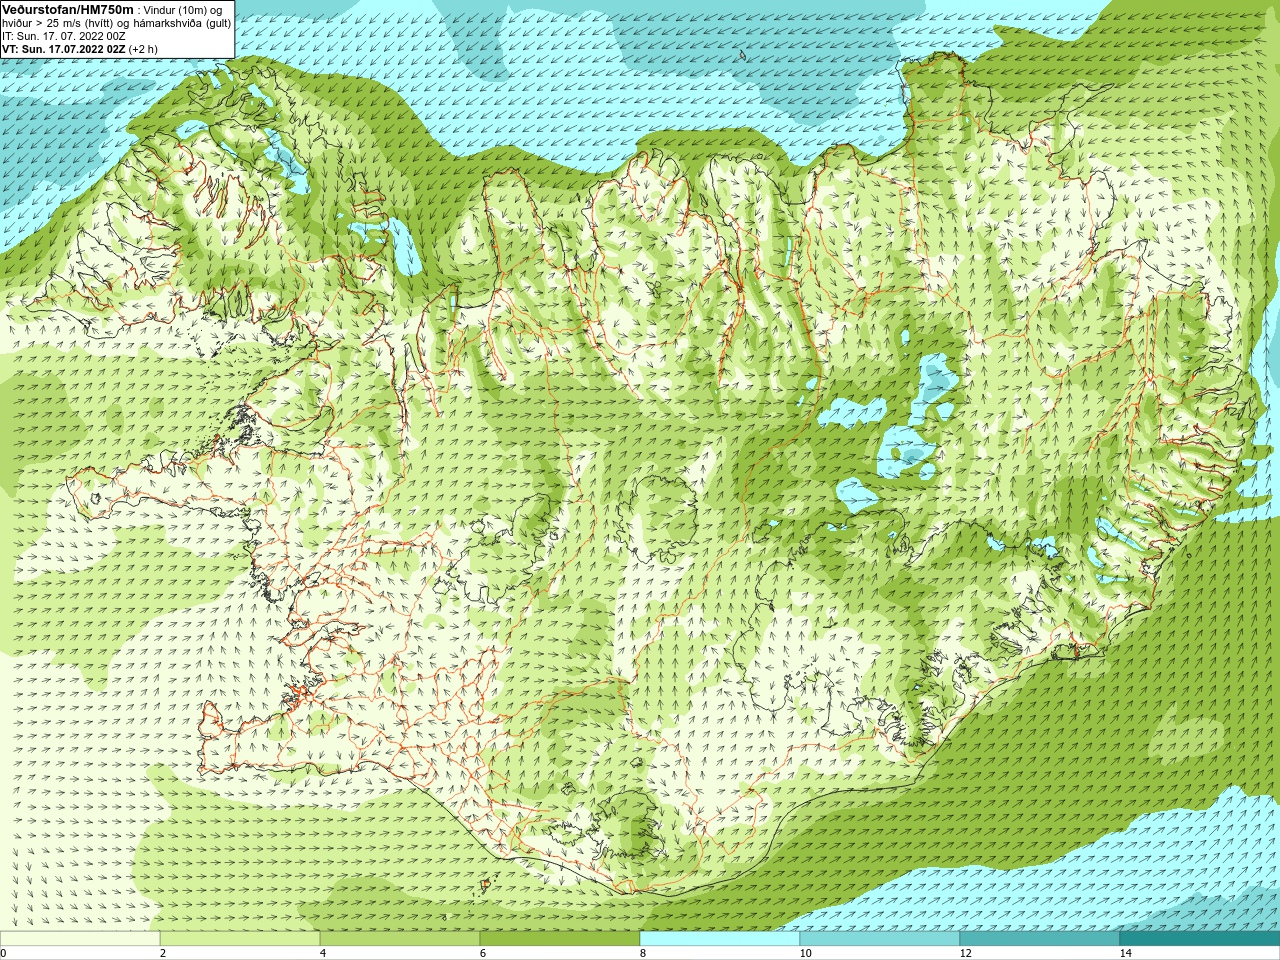Click the "12" scale label
Screen dimensions: 1280x960
(966, 953)
